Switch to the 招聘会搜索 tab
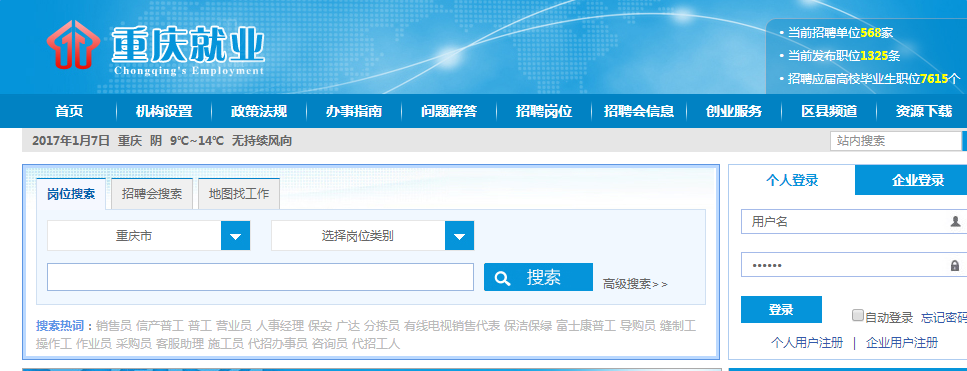Viewport: 967px width, 371px height. pyautogui.click(x=152, y=194)
